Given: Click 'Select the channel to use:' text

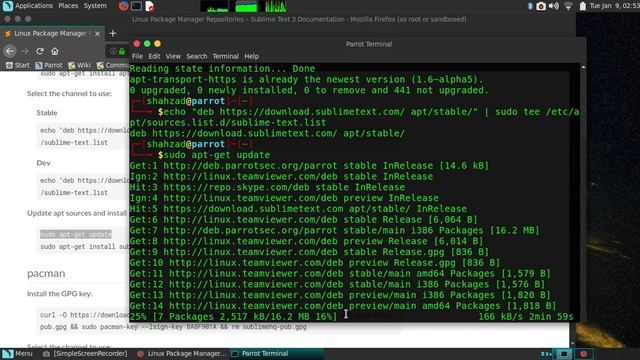Looking at the screenshot, I should pos(69,93).
